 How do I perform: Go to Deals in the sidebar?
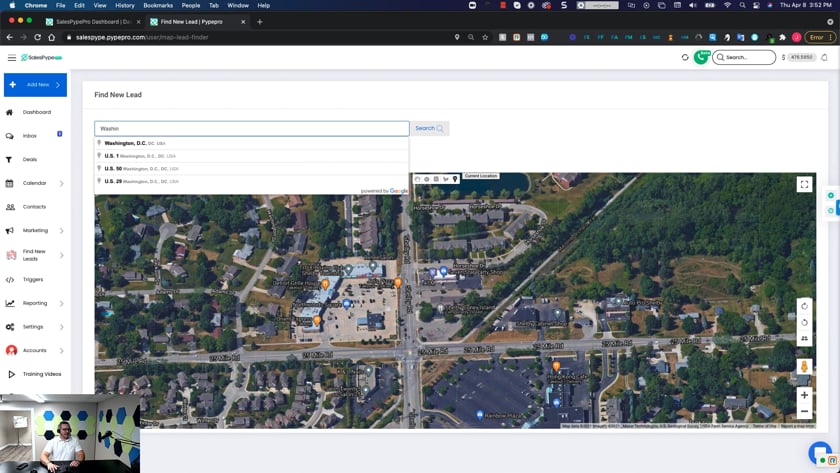pos(29,160)
